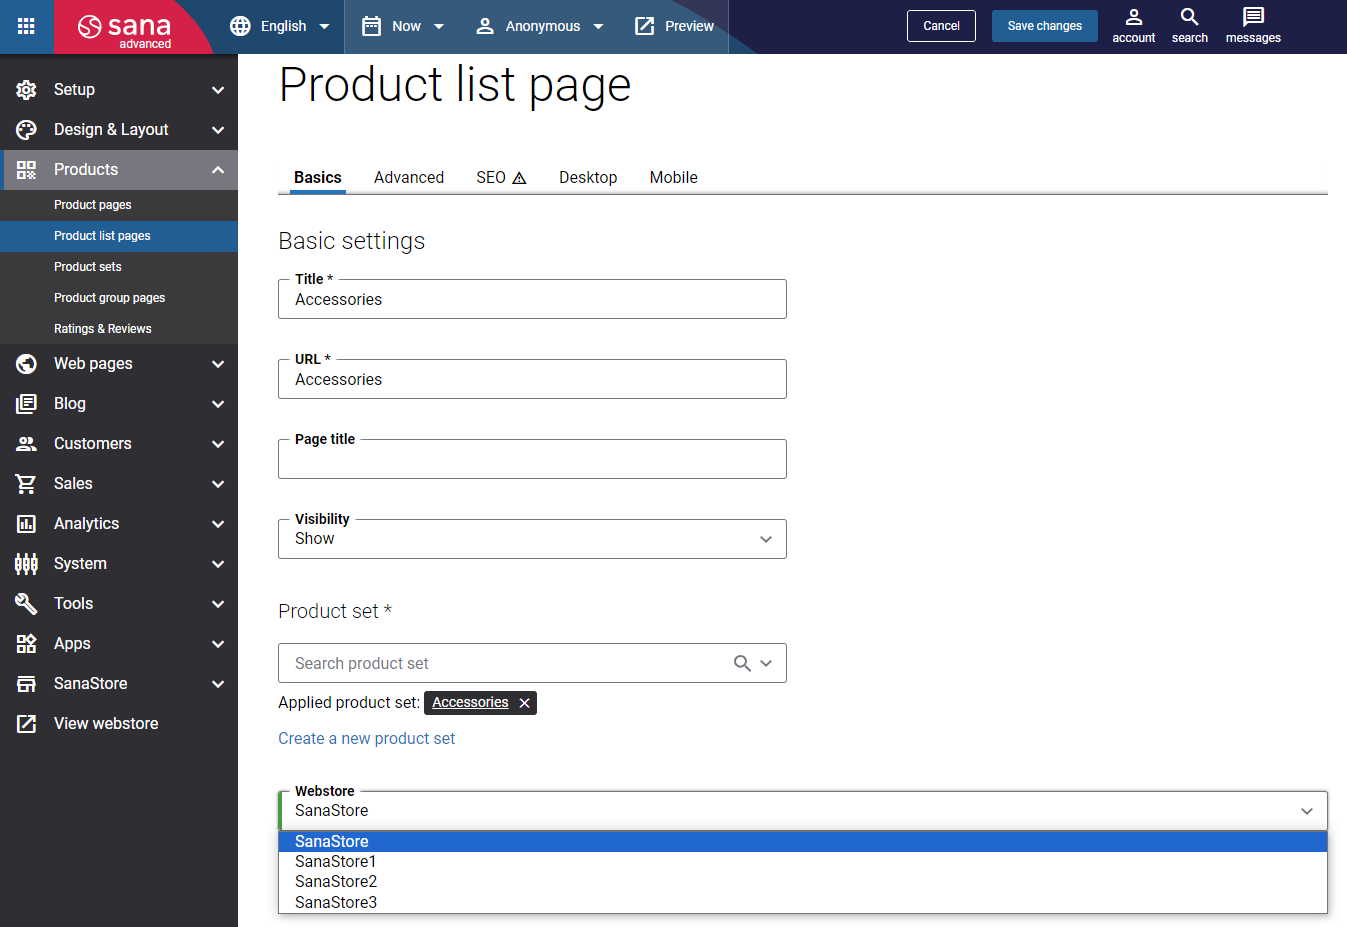The height and width of the screenshot is (927, 1347).
Task: Click the SEO warning triangle icon
Action: (519, 178)
